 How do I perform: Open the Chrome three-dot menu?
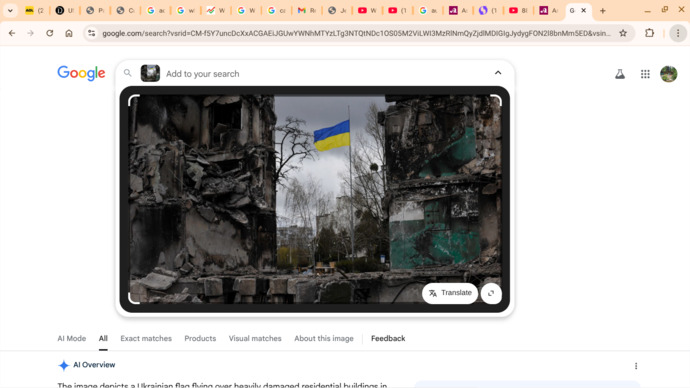678,33
